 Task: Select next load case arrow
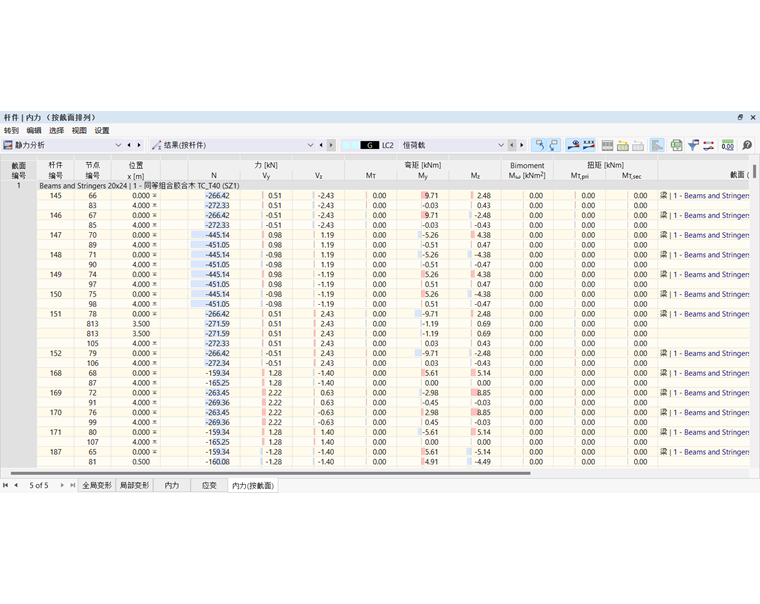pyautogui.click(x=522, y=145)
